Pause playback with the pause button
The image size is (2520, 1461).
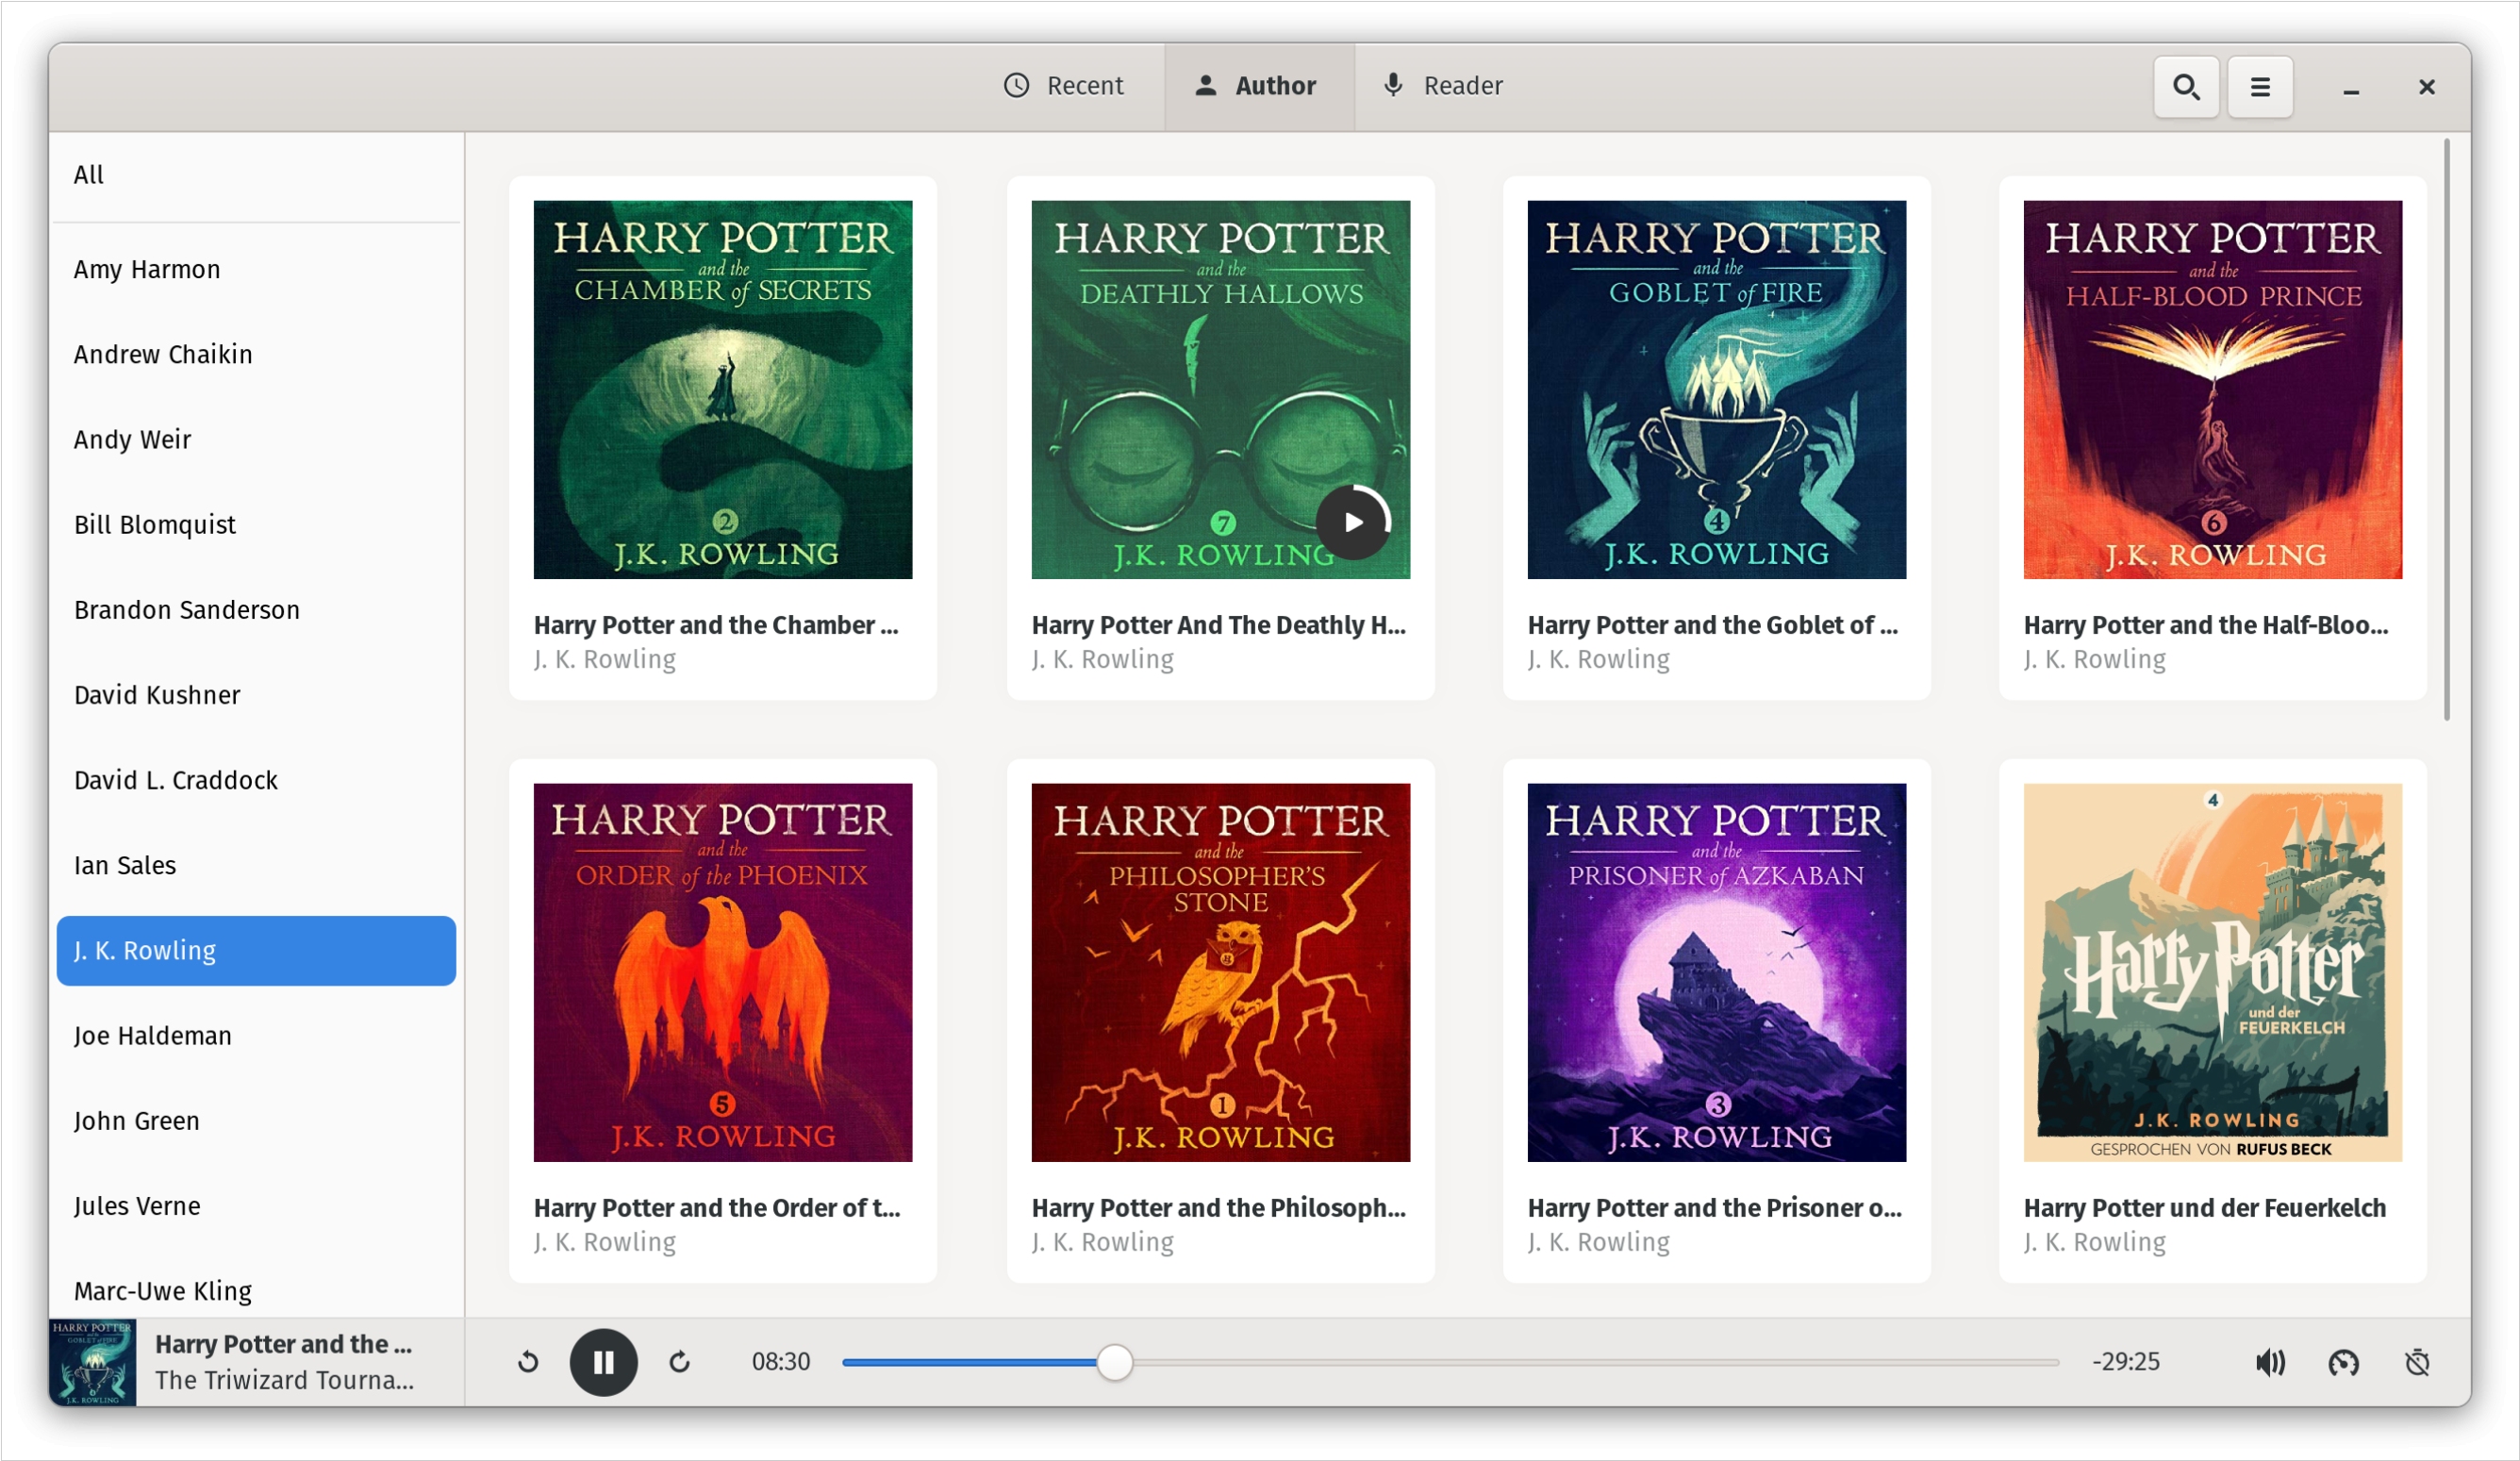click(x=603, y=1362)
